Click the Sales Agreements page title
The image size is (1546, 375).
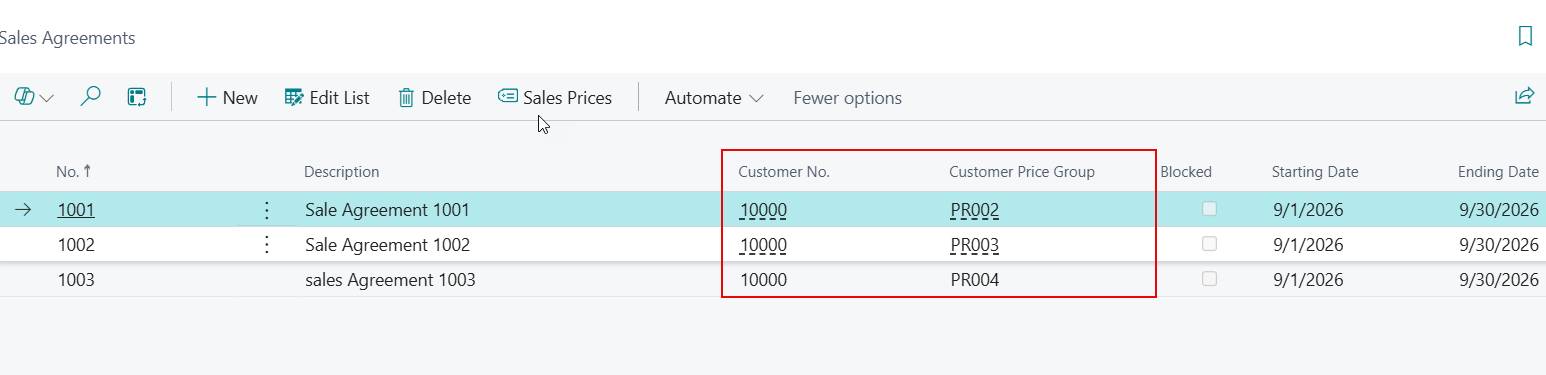(x=67, y=38)
